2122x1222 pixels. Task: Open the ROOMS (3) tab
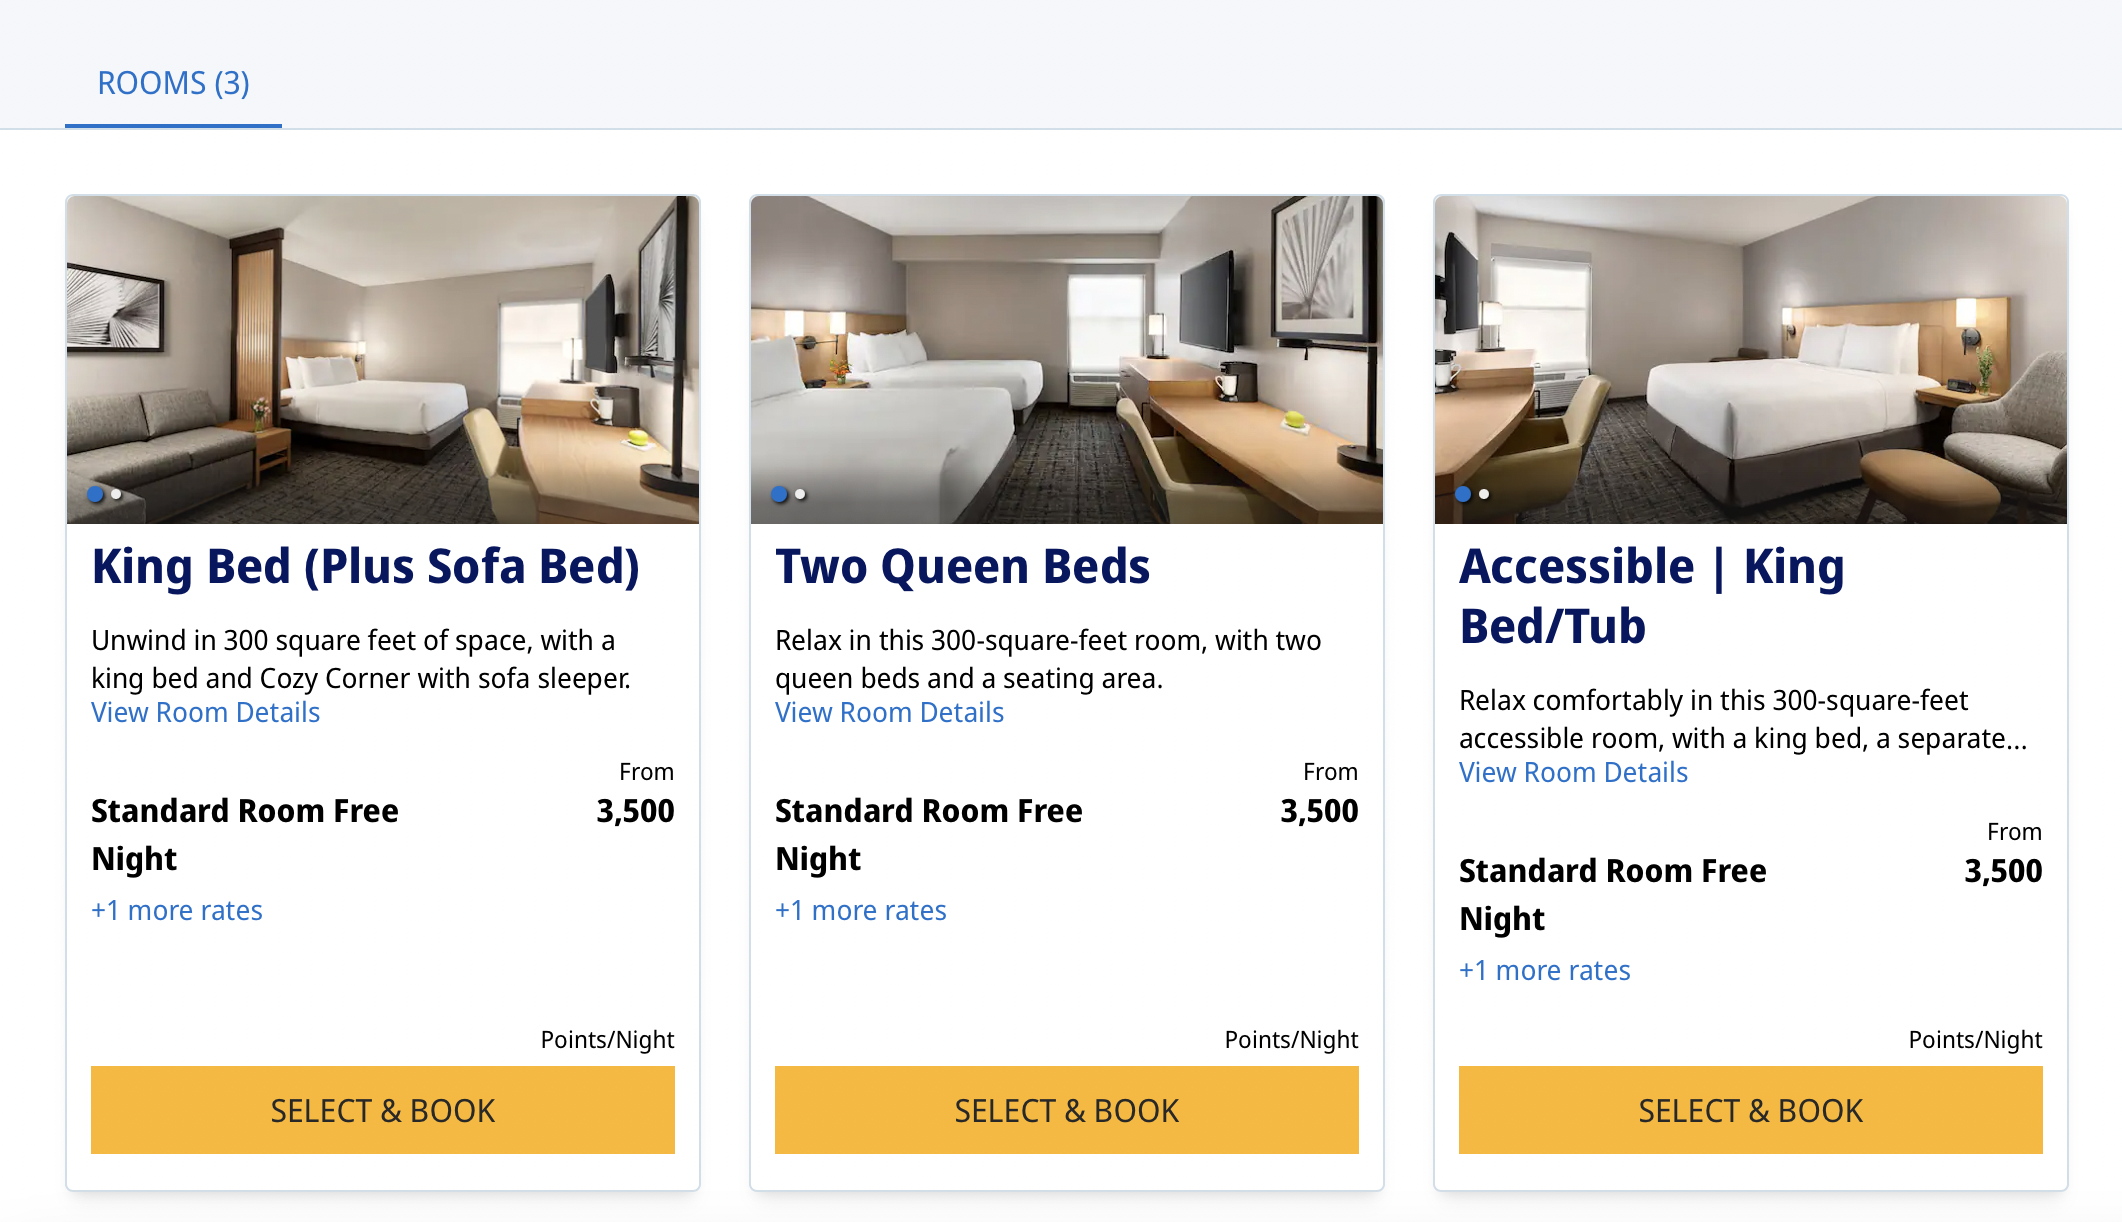pyautogui.click(x=173, y=83)
